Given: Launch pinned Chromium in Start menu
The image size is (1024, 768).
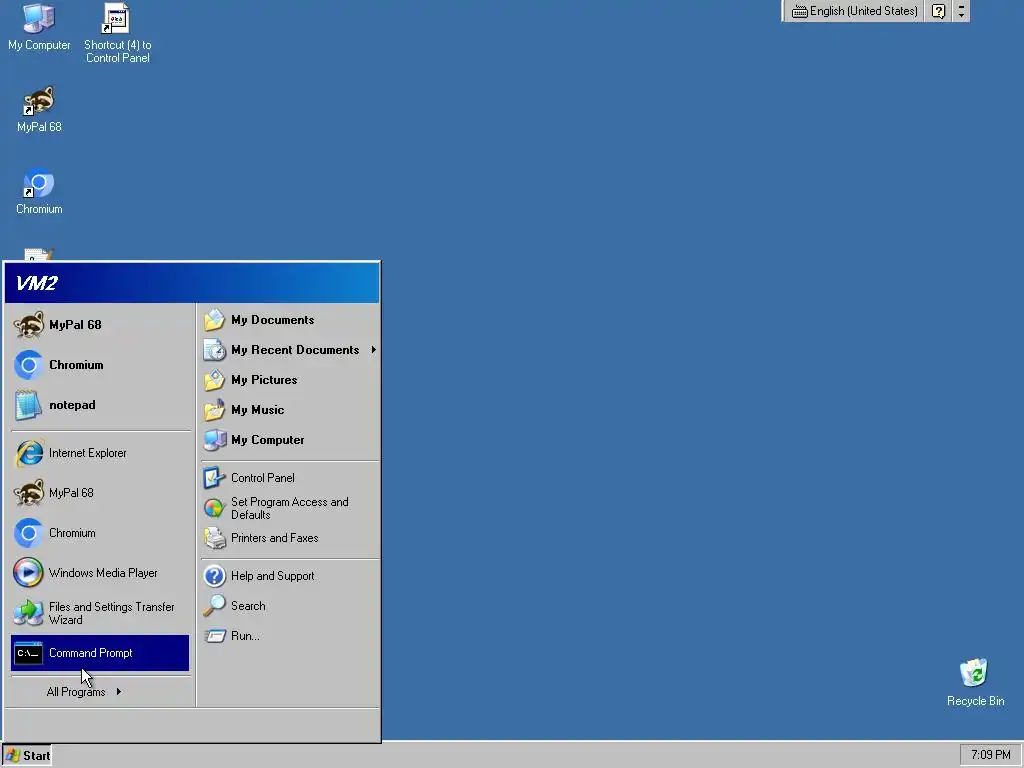Looking at the screenshot, I should point(100,365).
